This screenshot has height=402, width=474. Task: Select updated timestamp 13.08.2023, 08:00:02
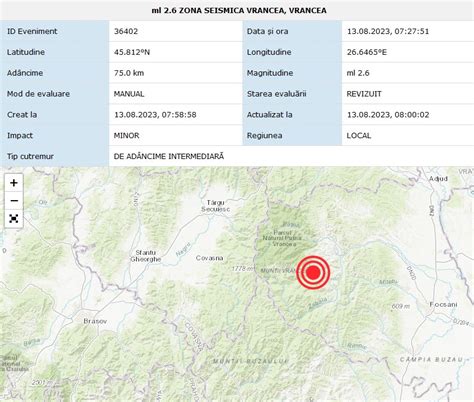[x=388, y=115]
